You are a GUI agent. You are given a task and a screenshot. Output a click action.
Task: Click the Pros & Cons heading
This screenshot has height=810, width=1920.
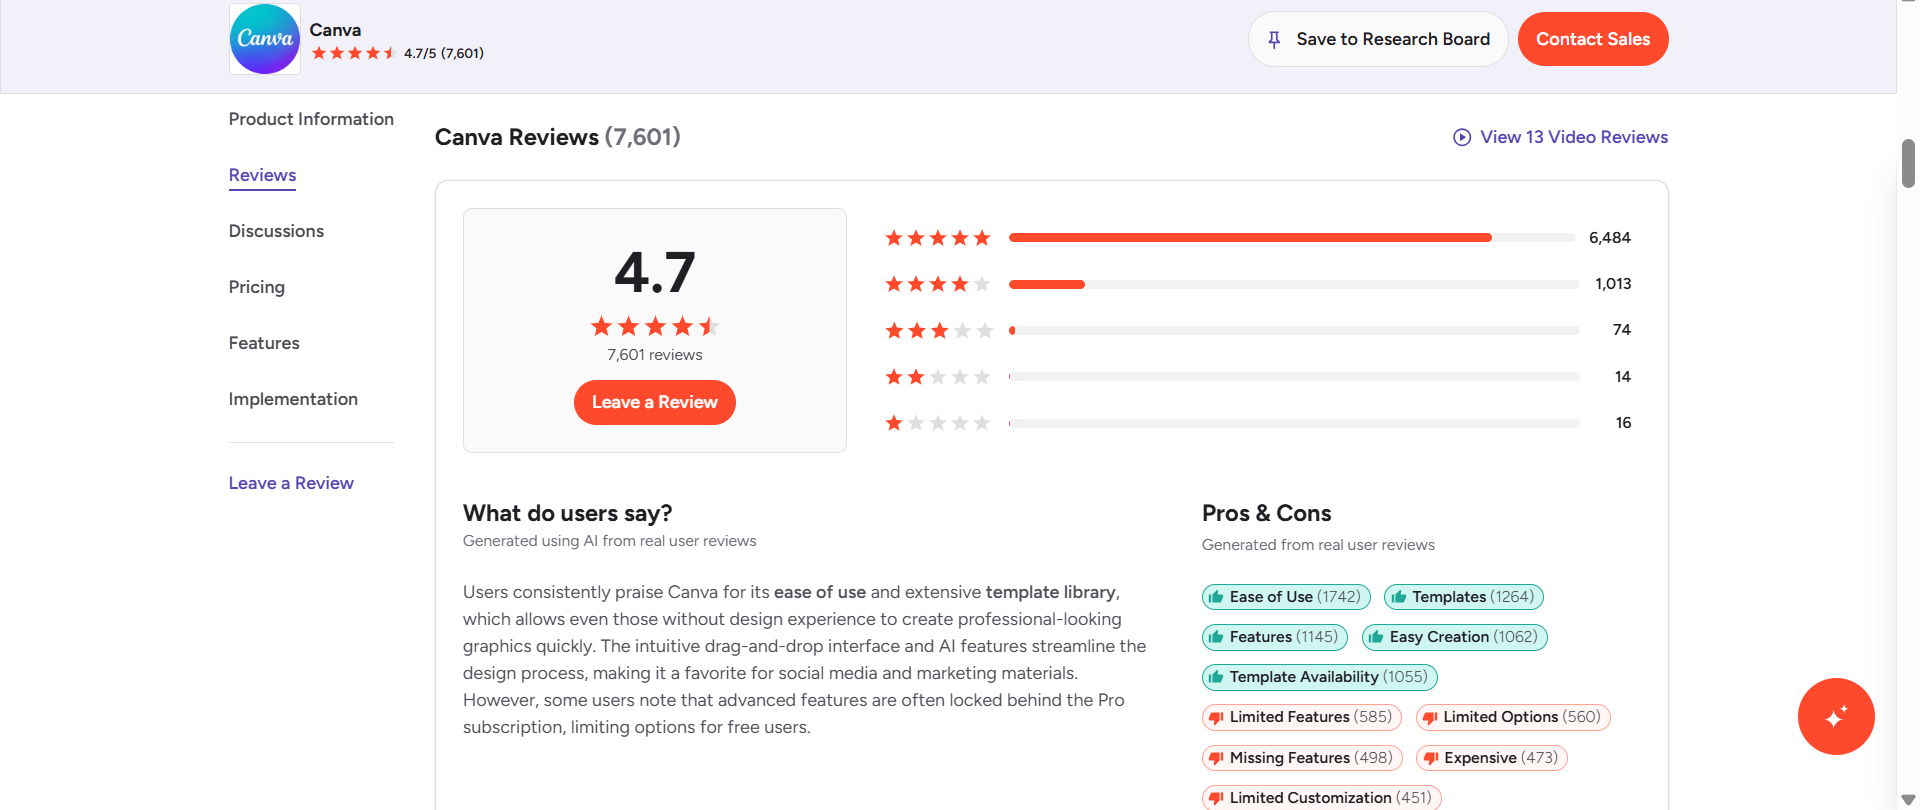point(1267,513)
